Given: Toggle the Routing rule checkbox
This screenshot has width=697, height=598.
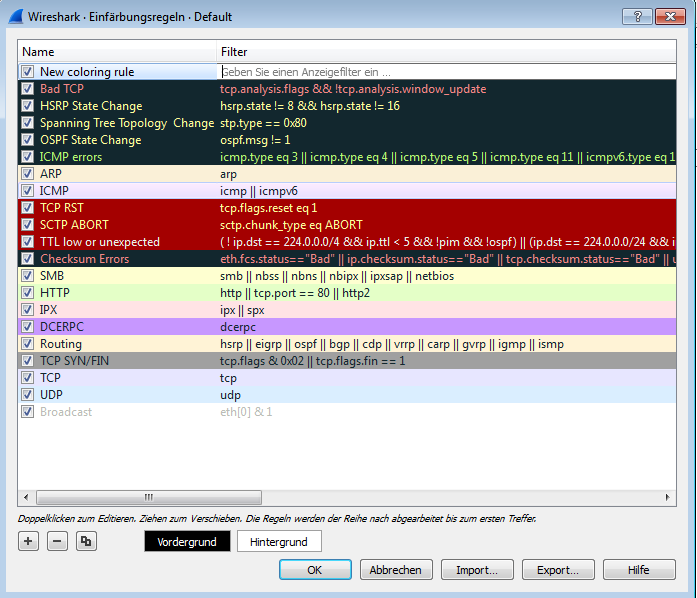Looking at the screenshot, I should [28, 344].
